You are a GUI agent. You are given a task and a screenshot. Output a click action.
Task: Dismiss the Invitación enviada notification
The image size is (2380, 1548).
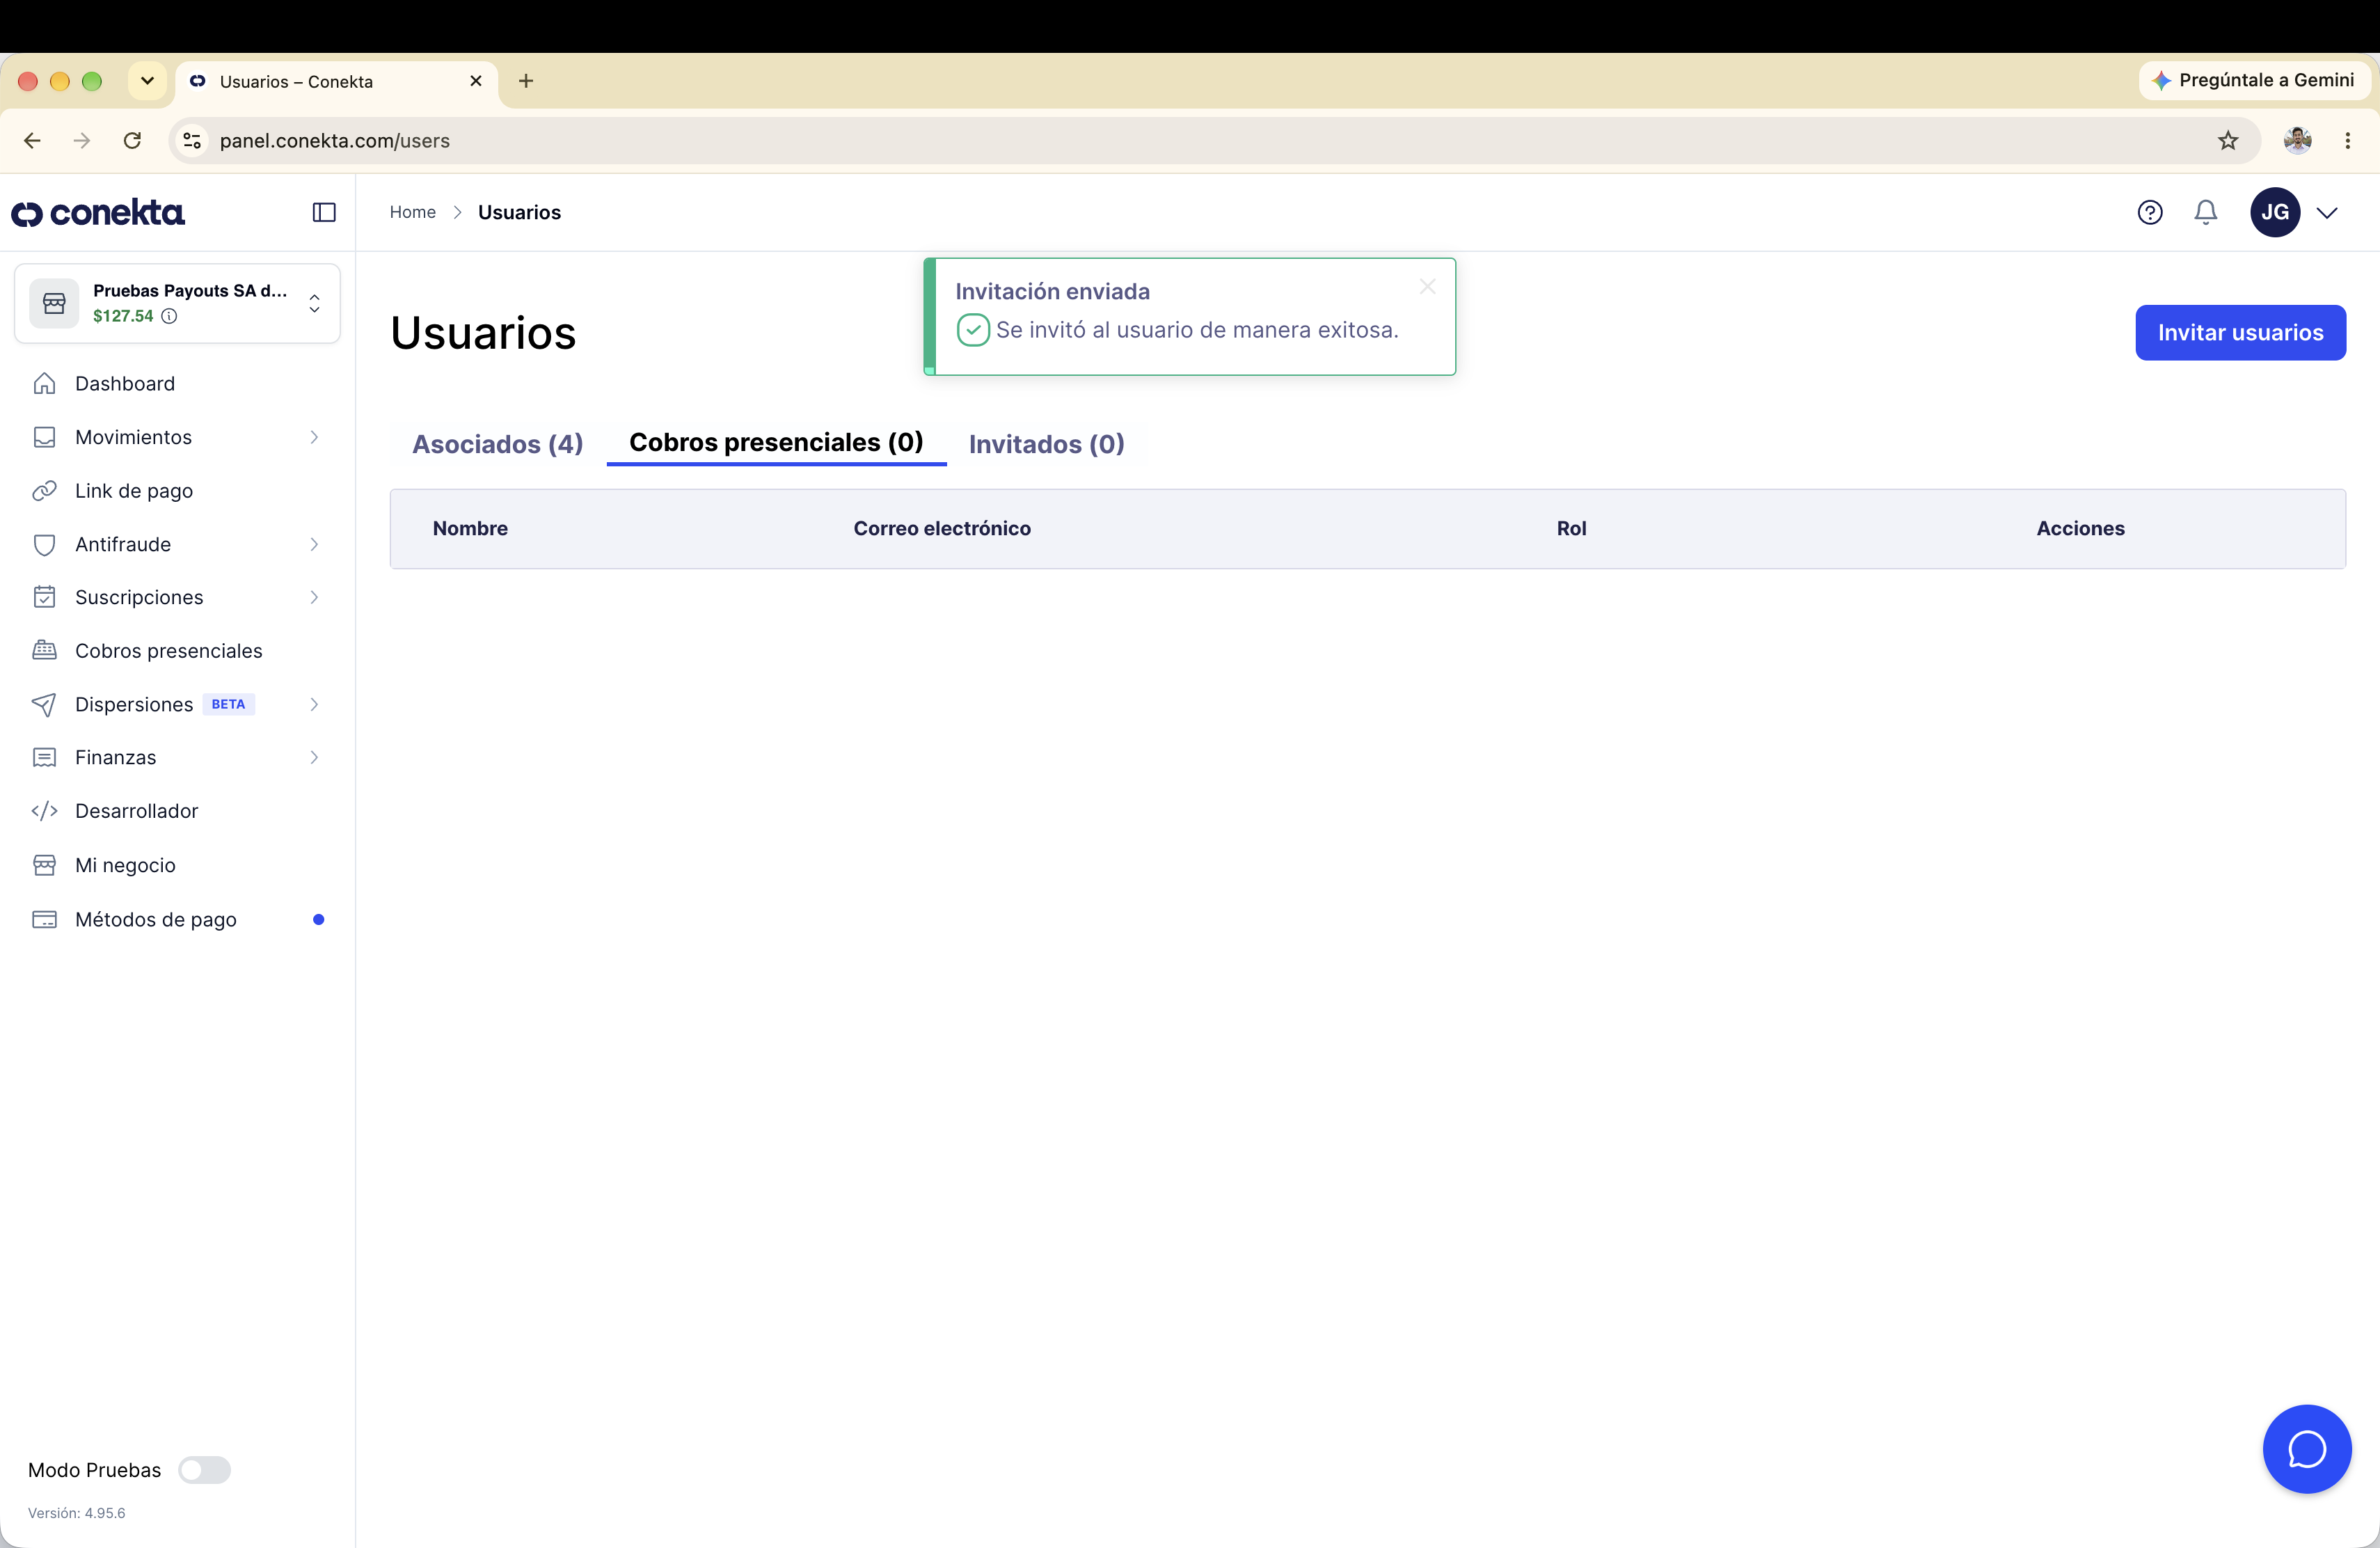point(1428,287)
